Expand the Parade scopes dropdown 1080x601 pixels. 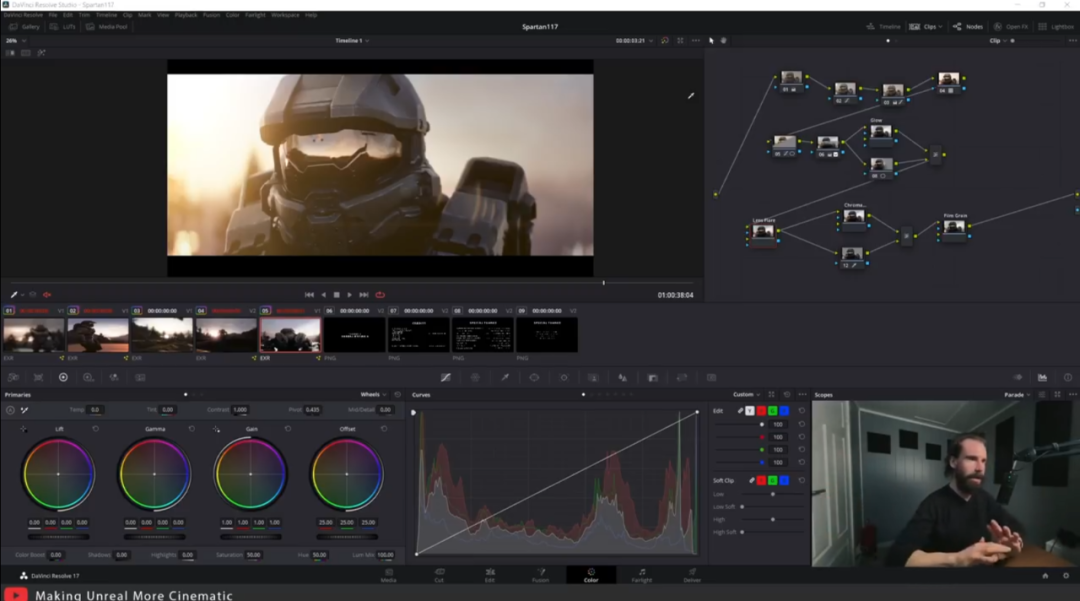pyautogui.click(x=1019, y=395)
